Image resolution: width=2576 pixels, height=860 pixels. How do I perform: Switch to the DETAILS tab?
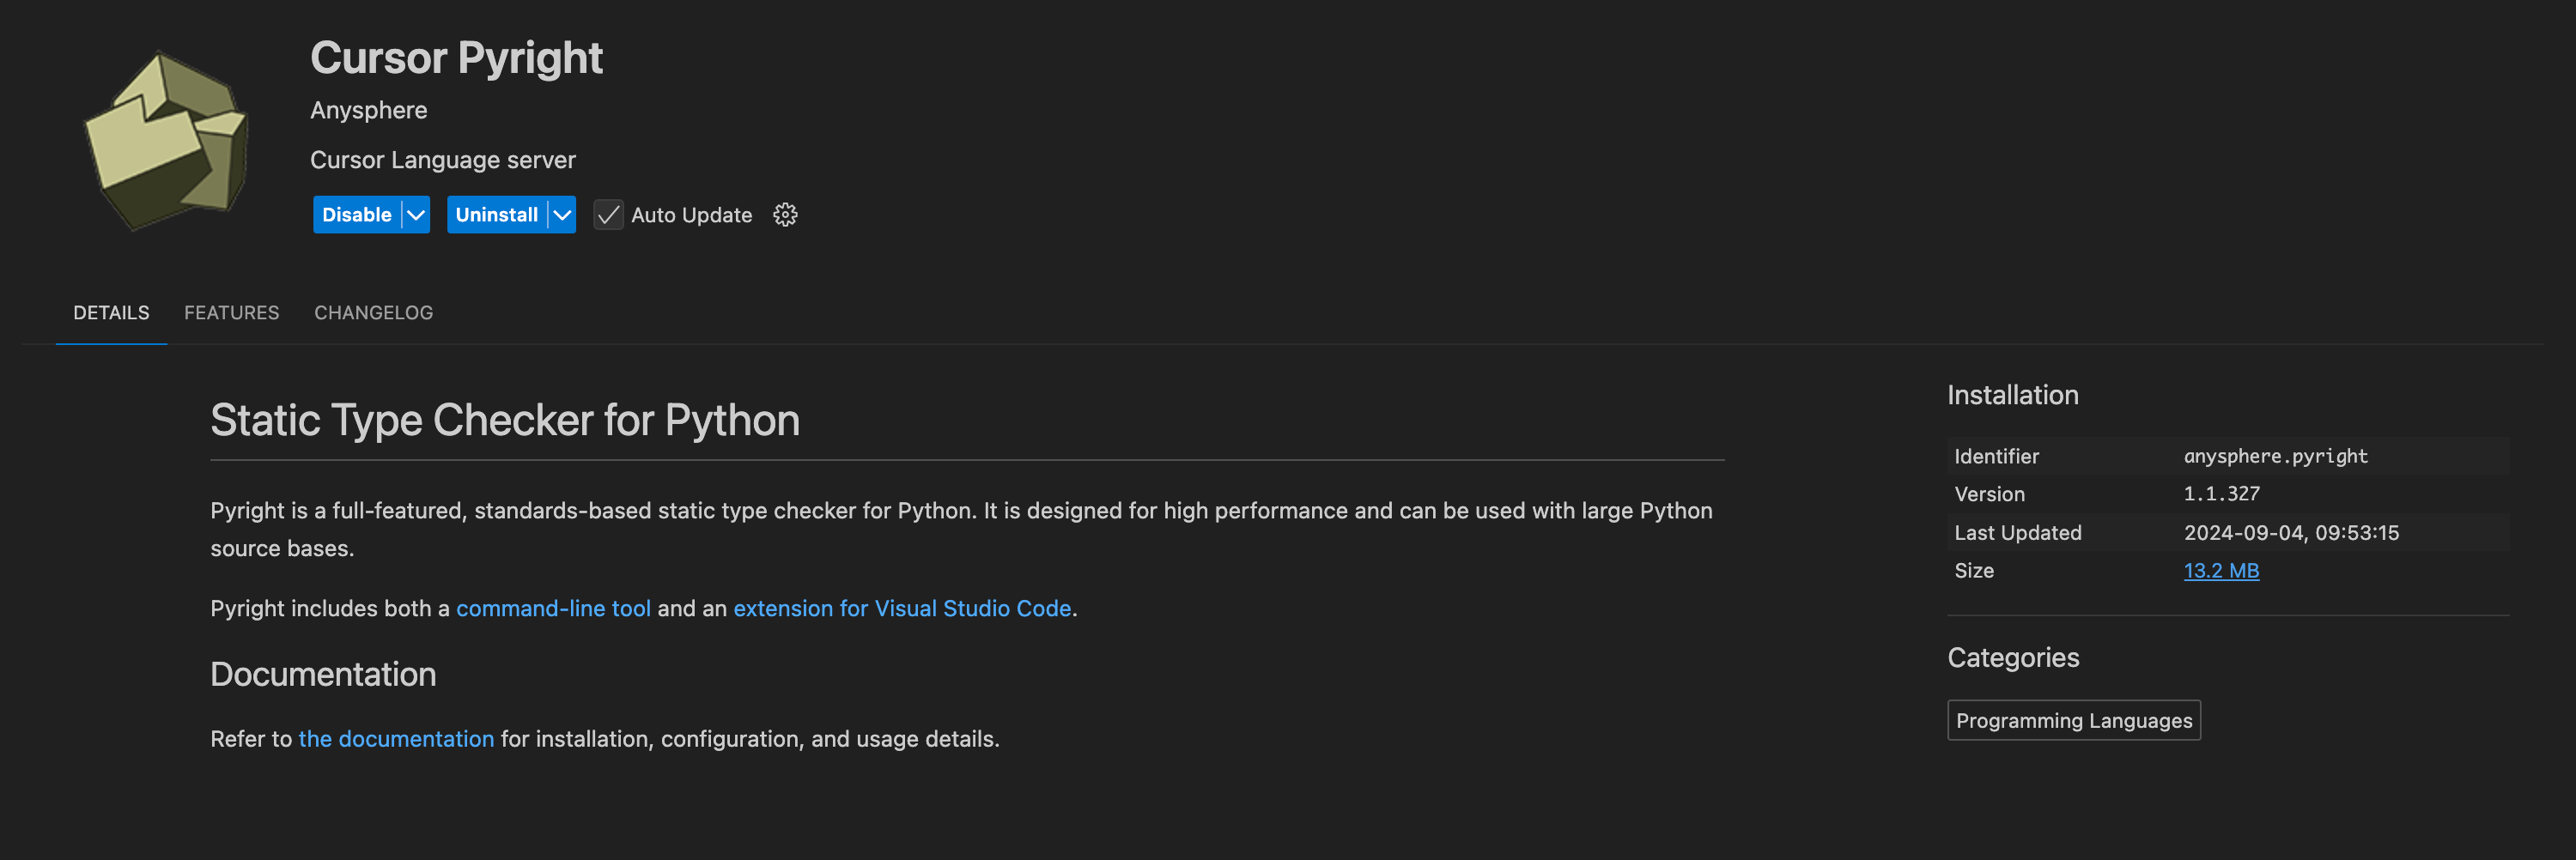click(x=111, y=313)
